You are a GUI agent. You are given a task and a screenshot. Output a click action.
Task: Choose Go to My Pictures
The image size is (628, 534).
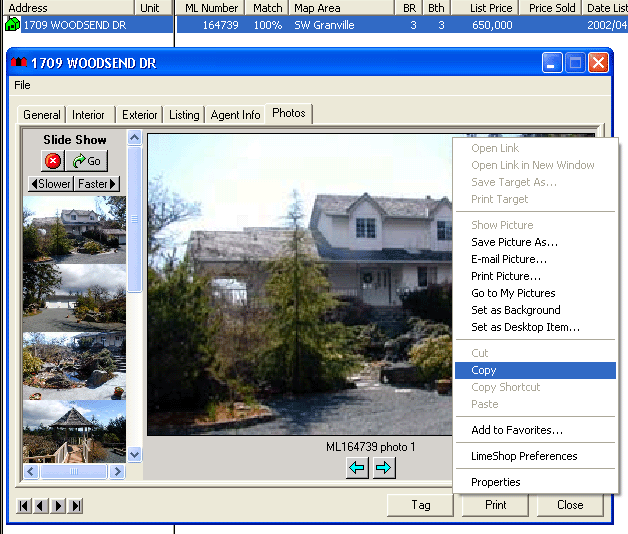[535, 293]
